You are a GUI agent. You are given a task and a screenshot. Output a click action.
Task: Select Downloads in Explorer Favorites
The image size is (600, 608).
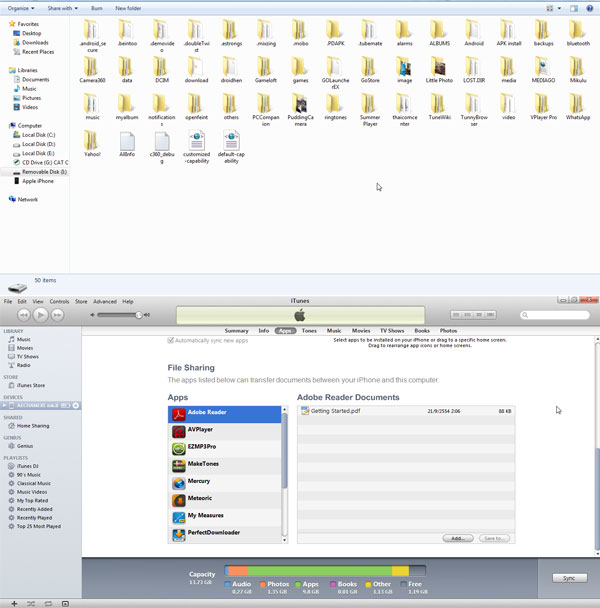click(31, 43)
